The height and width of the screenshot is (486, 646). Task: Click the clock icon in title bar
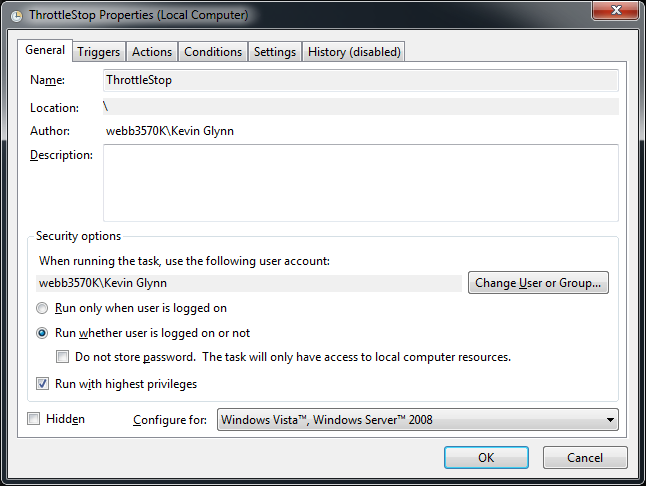click(x=16, y=16)
